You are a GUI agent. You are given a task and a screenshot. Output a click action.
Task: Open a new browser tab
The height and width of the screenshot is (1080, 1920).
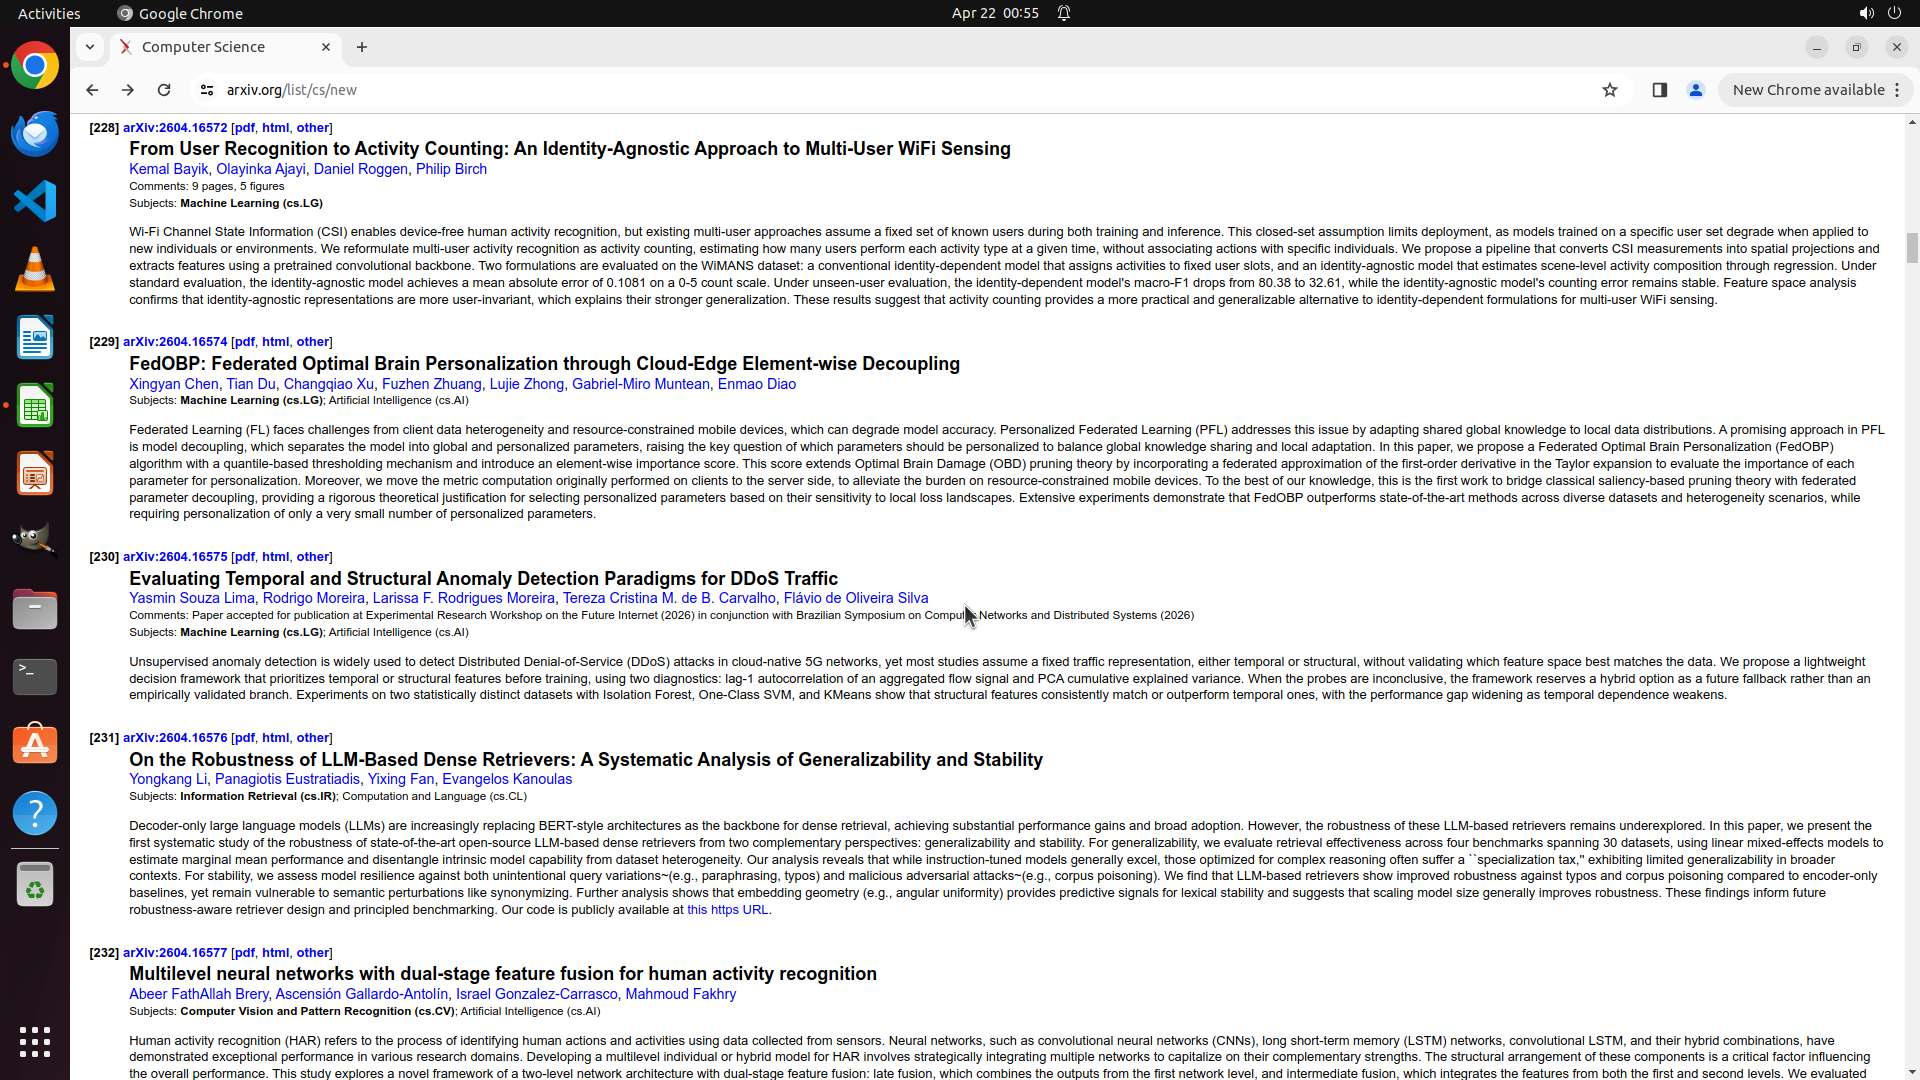click(362, 47)
